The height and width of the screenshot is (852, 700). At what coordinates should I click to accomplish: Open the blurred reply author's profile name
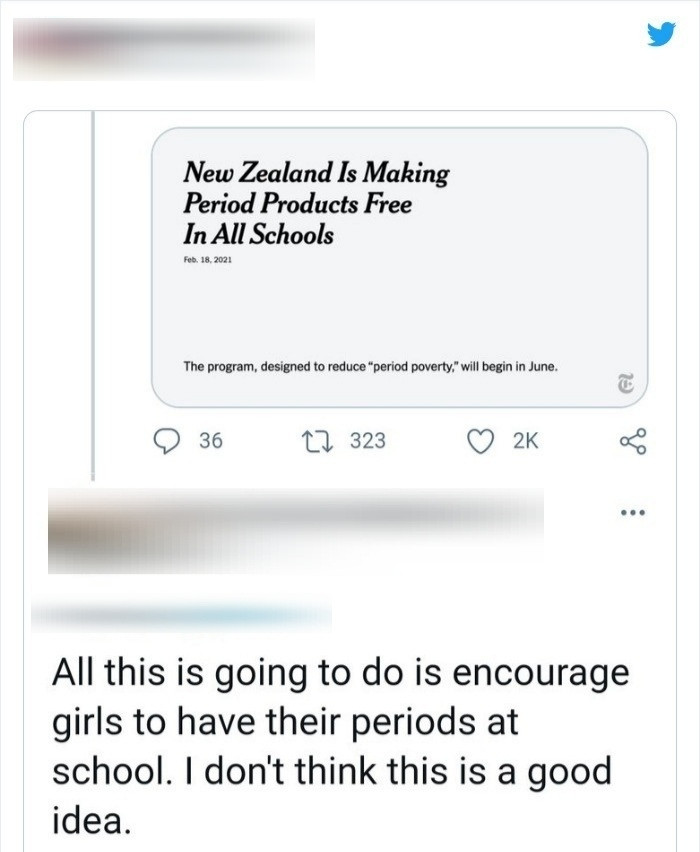click(x=295, y=530)
